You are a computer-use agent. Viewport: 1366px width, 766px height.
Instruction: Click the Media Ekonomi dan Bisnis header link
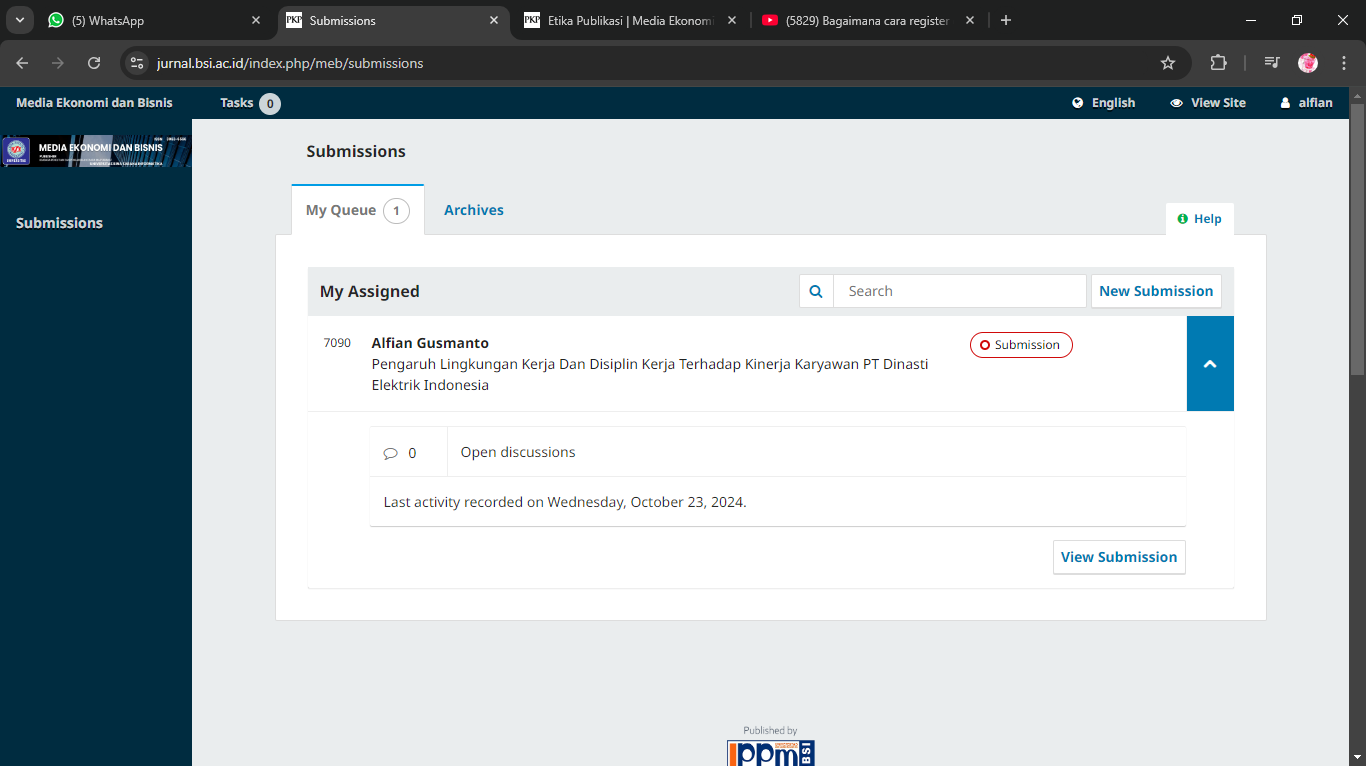coord(94,103)
